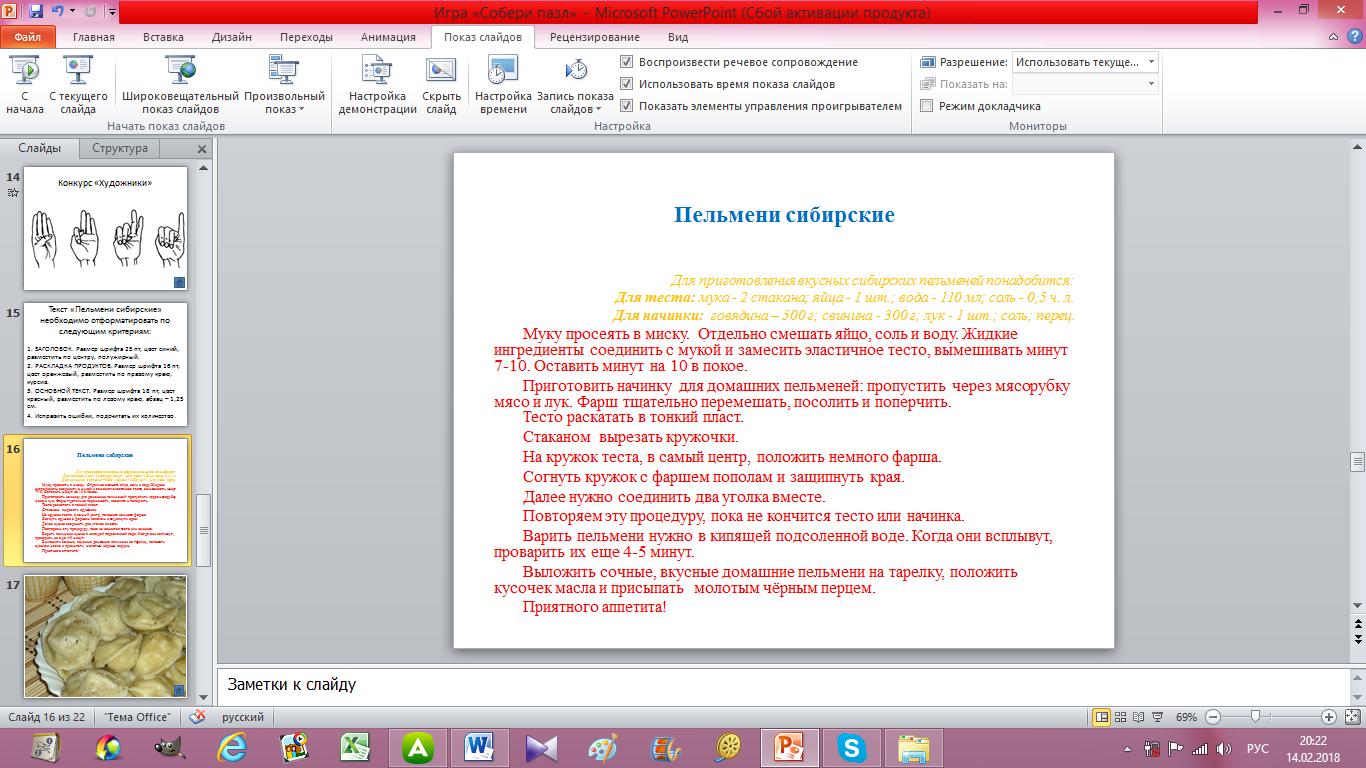The height and width of the screenshot is (768, 1366).
Task: Zoom out with minus button
Action: [1211, 717]
